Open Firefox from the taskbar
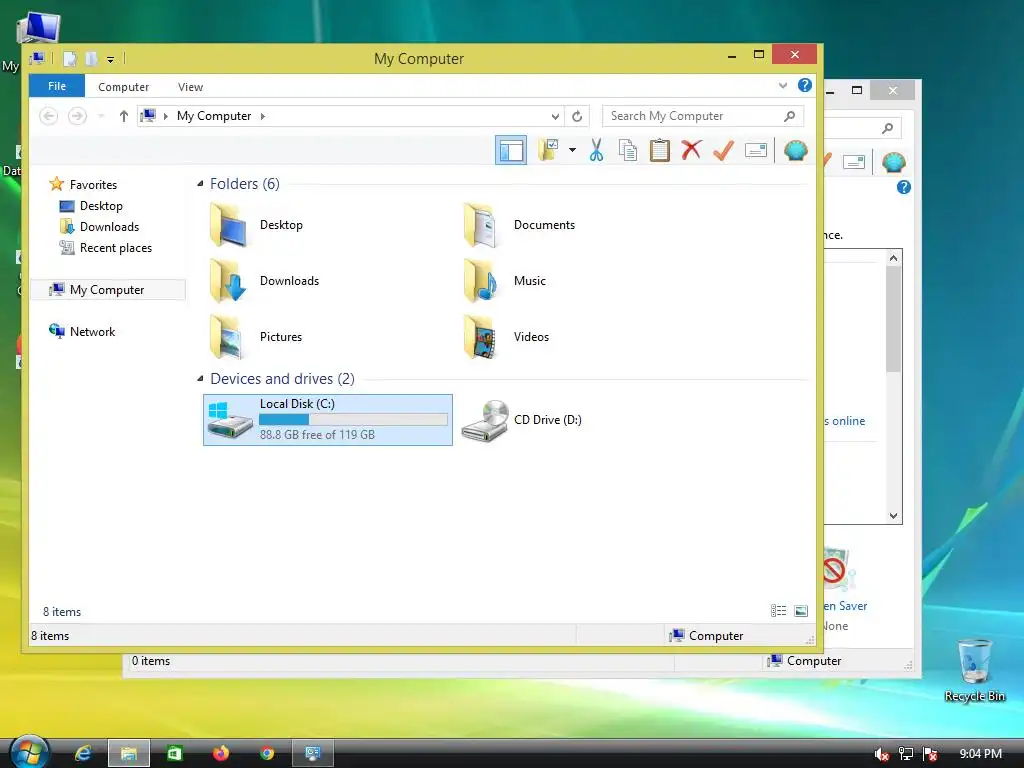This screenshot has width=1024, height=768. pyautogui.click(x=221, y=753)
